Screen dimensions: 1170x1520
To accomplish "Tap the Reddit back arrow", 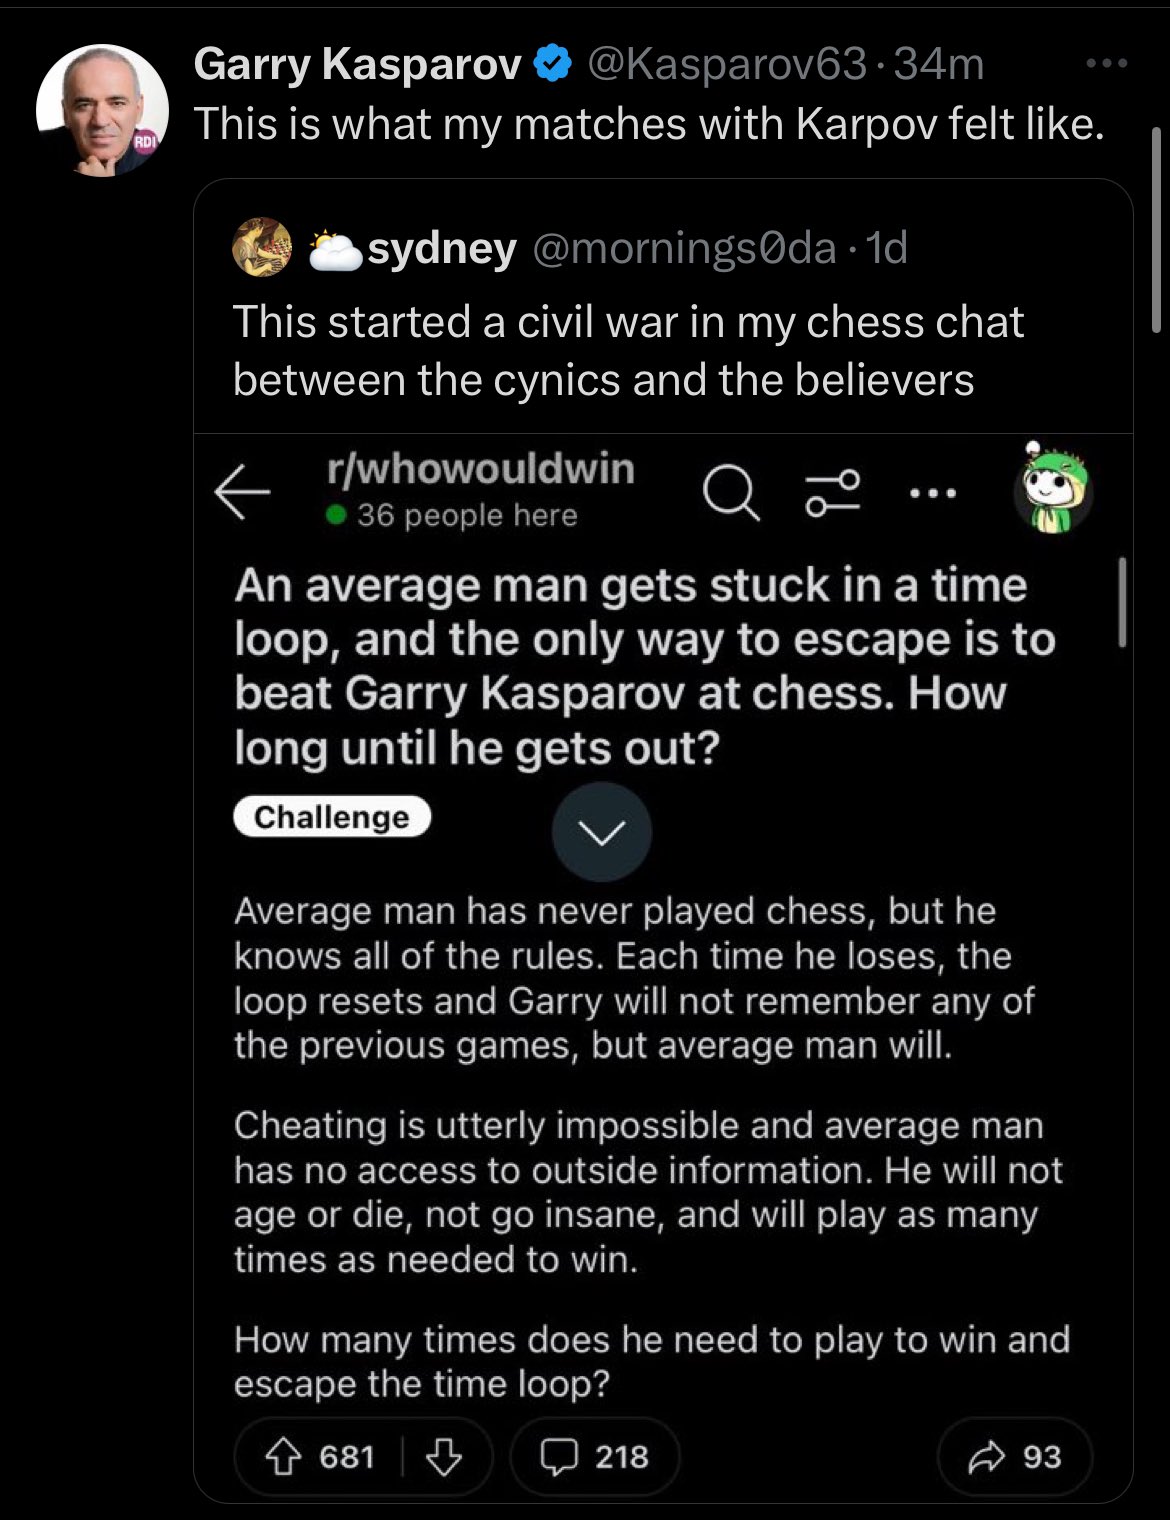I will 242,491.
